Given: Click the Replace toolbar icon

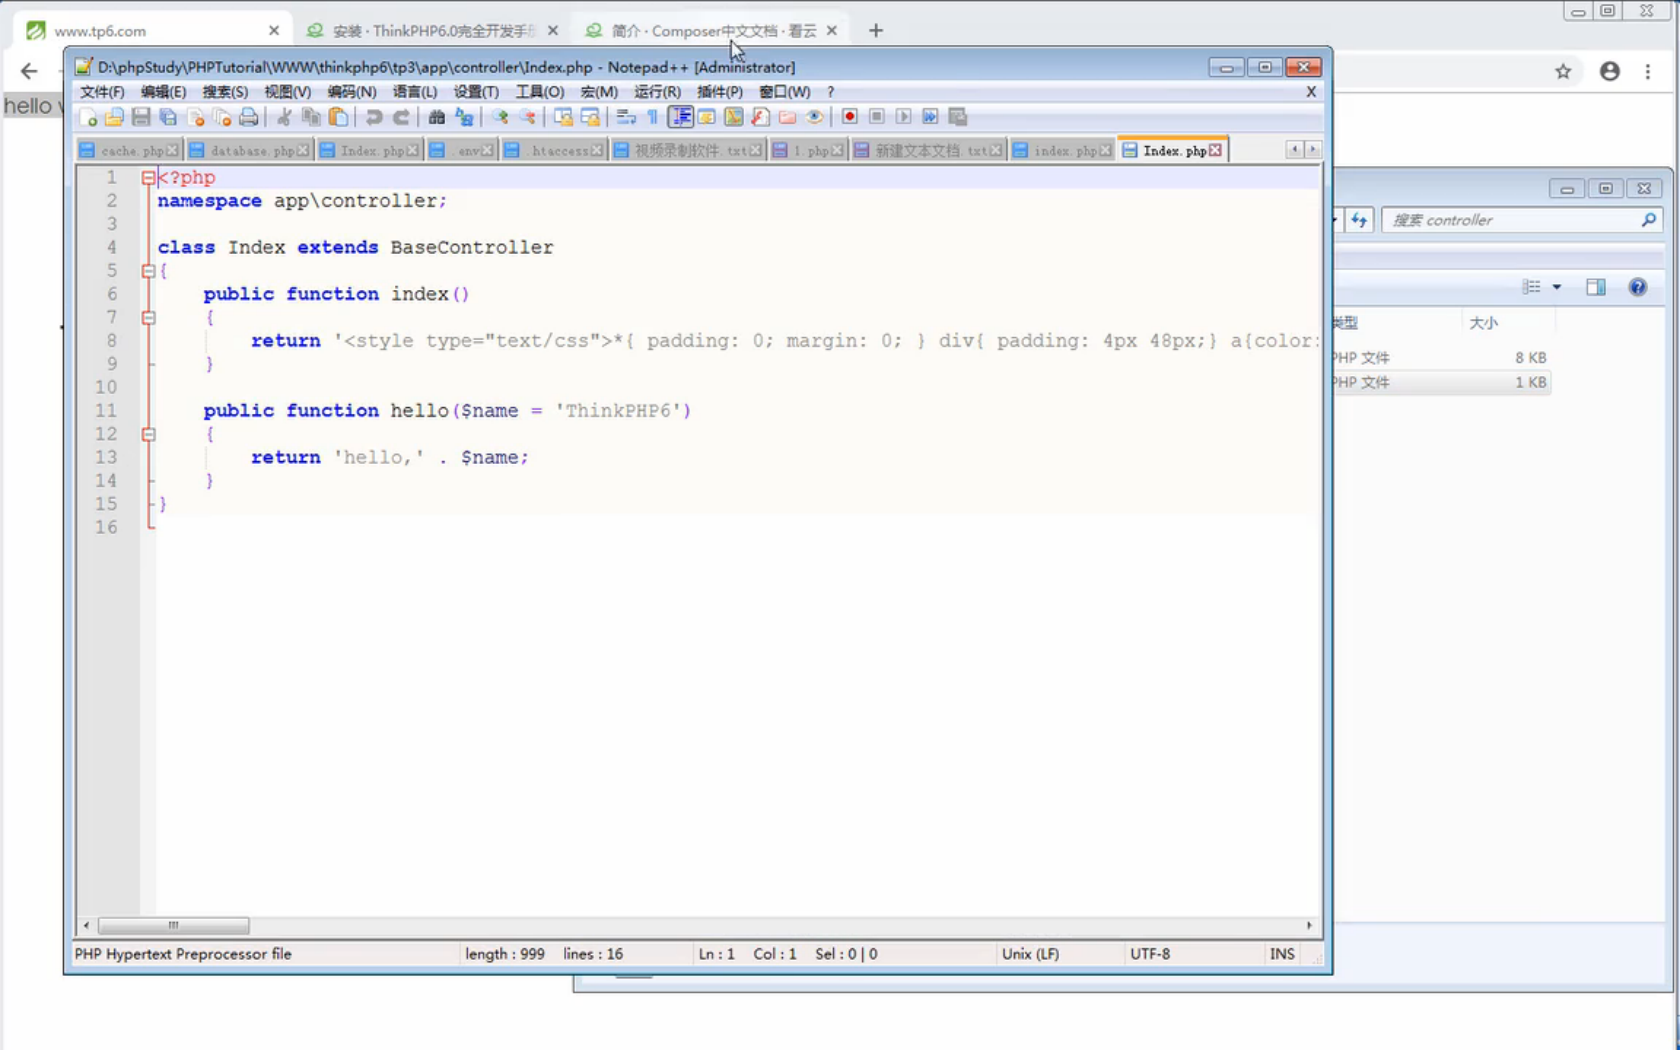Looking at the screenshot, I should click(x=463, y=117).
